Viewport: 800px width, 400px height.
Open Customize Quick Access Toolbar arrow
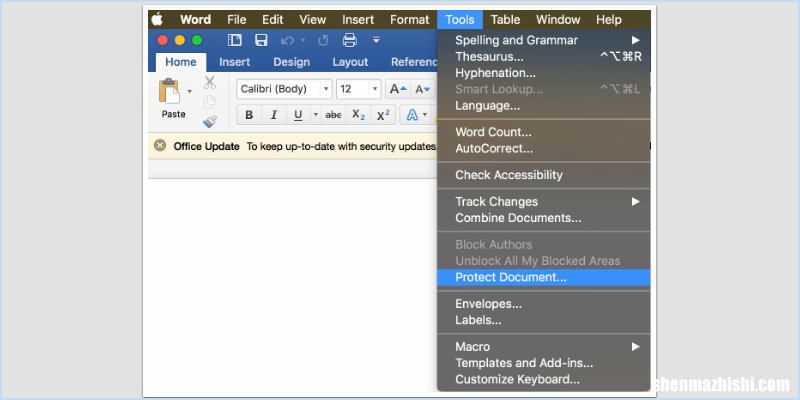pyautogui.click(x=377, y=40)
